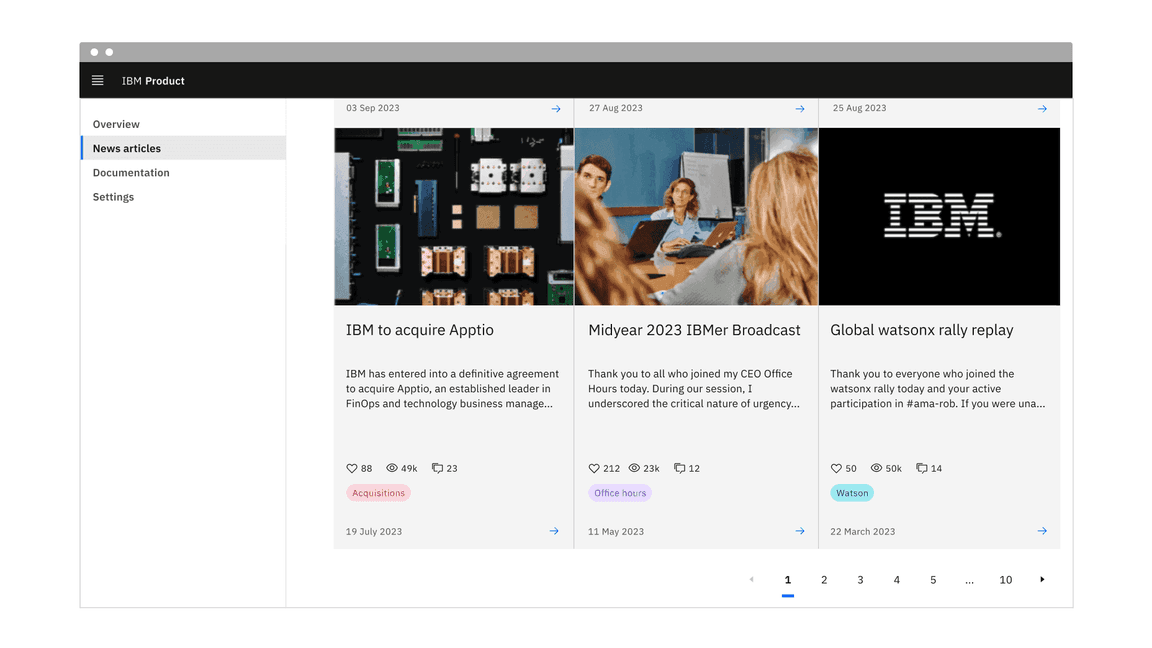Heart the Global watsonx rally replay post
The image size is (1152, 648).
(837, 467)
